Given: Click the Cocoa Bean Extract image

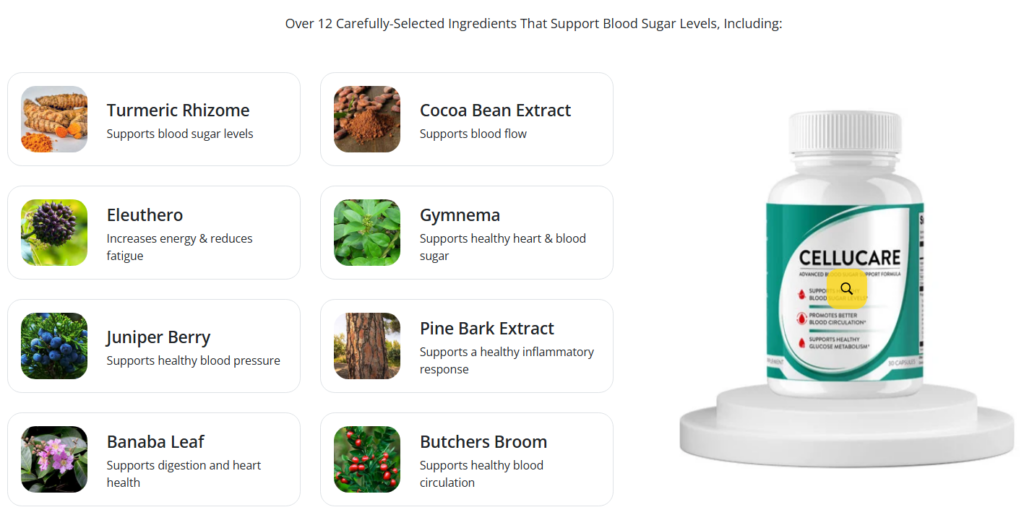Looking at the screenshot, I should pos(367,119).
